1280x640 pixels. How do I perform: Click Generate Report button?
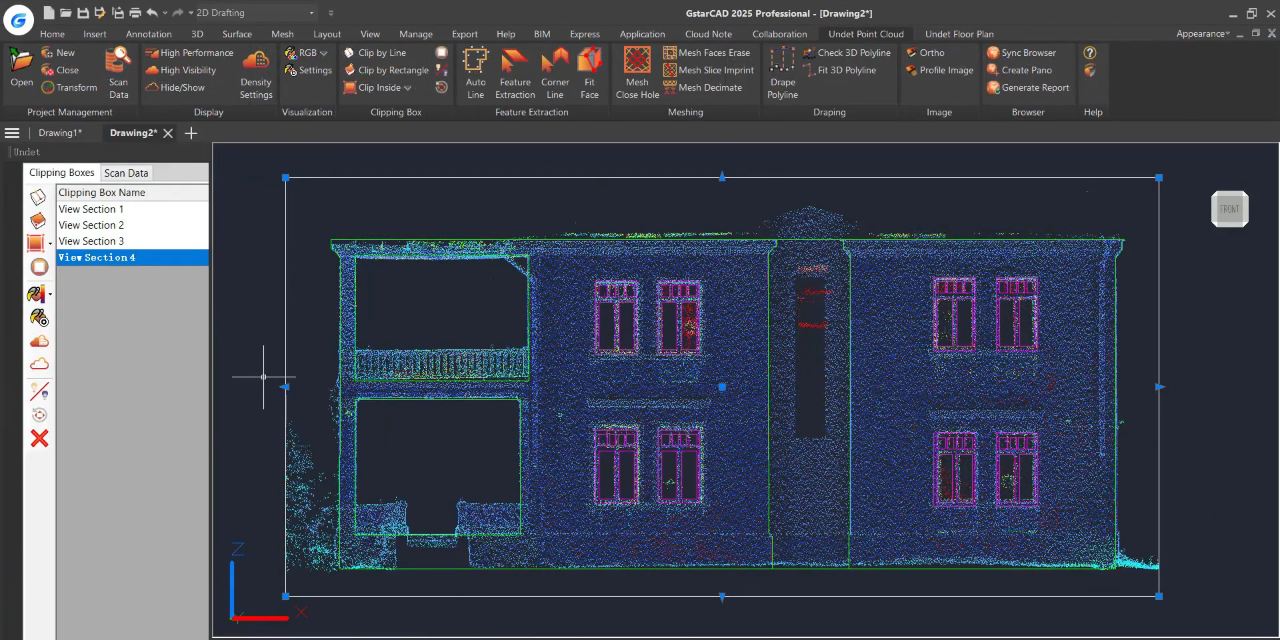(x=1028, y=87)
